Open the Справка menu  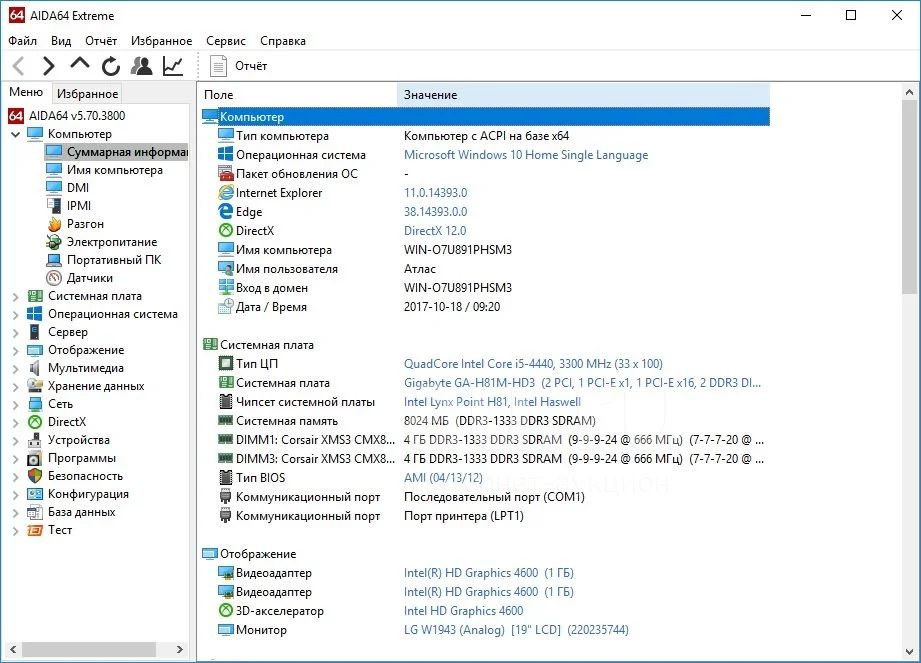point(283,41)
